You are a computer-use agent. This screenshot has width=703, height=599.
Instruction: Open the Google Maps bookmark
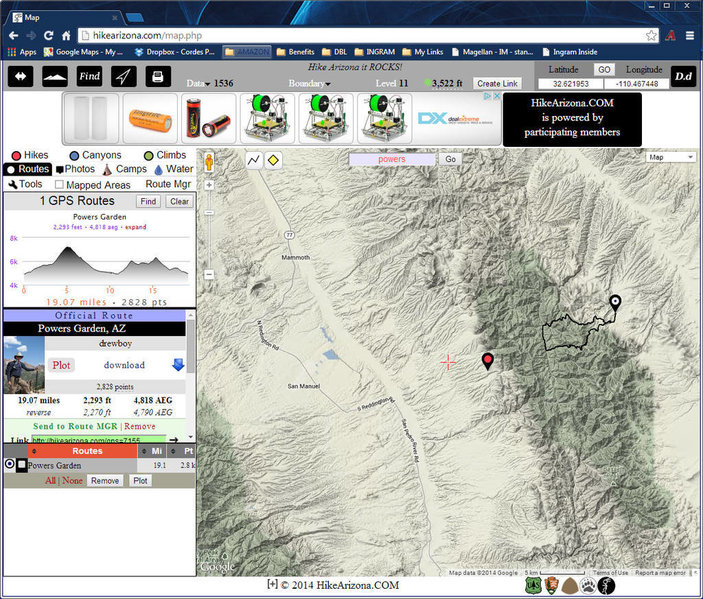coord(83,52)
